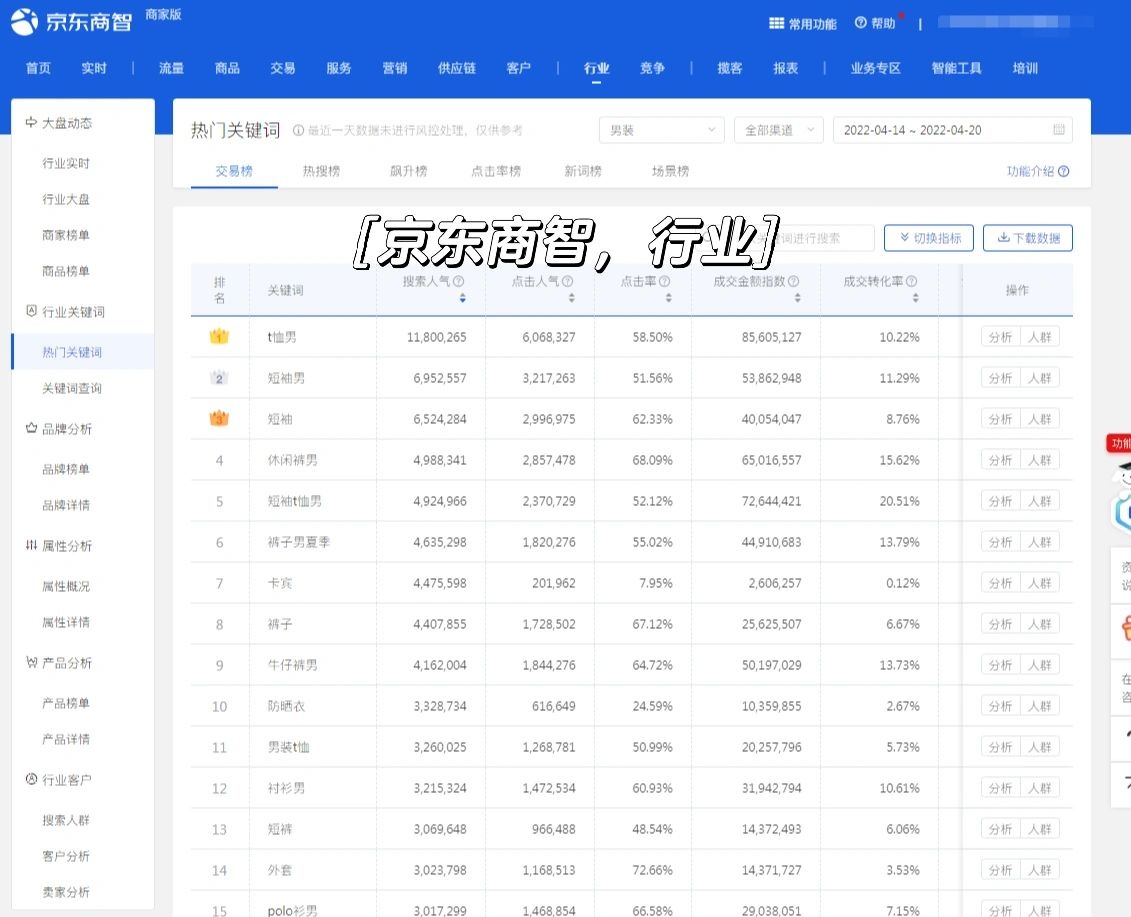Image resolution: width=1131 pixels, height=917 pixels.
Task: Click 分析 for 防晒衣 row
Action: pos(1000,706)
